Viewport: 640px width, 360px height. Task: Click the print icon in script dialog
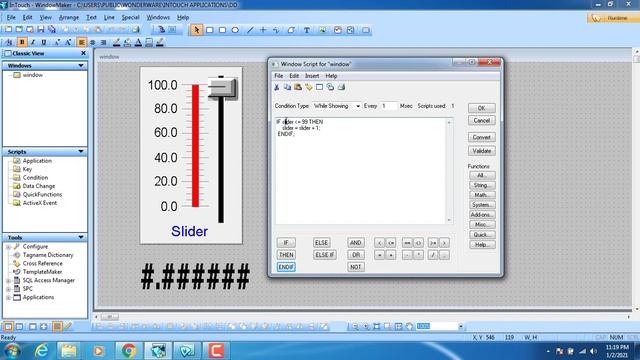341,87
